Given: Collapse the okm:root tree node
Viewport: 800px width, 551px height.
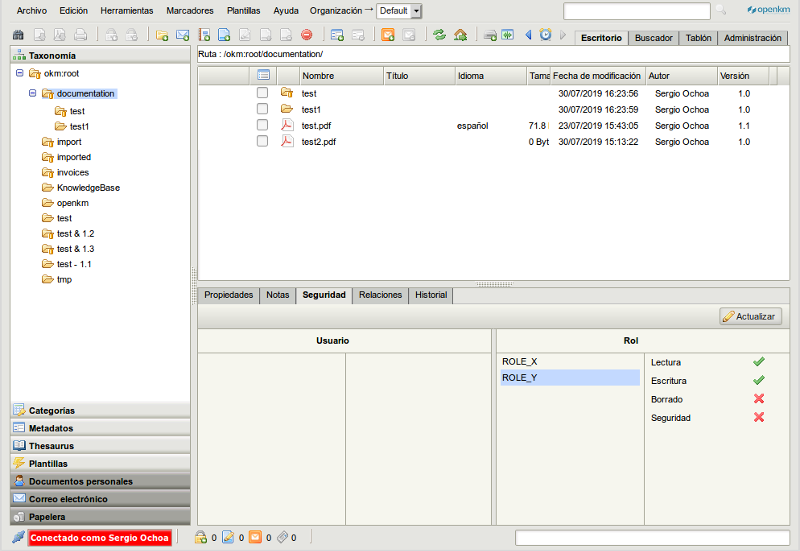Looking at the screenshot, I should 20,73.
